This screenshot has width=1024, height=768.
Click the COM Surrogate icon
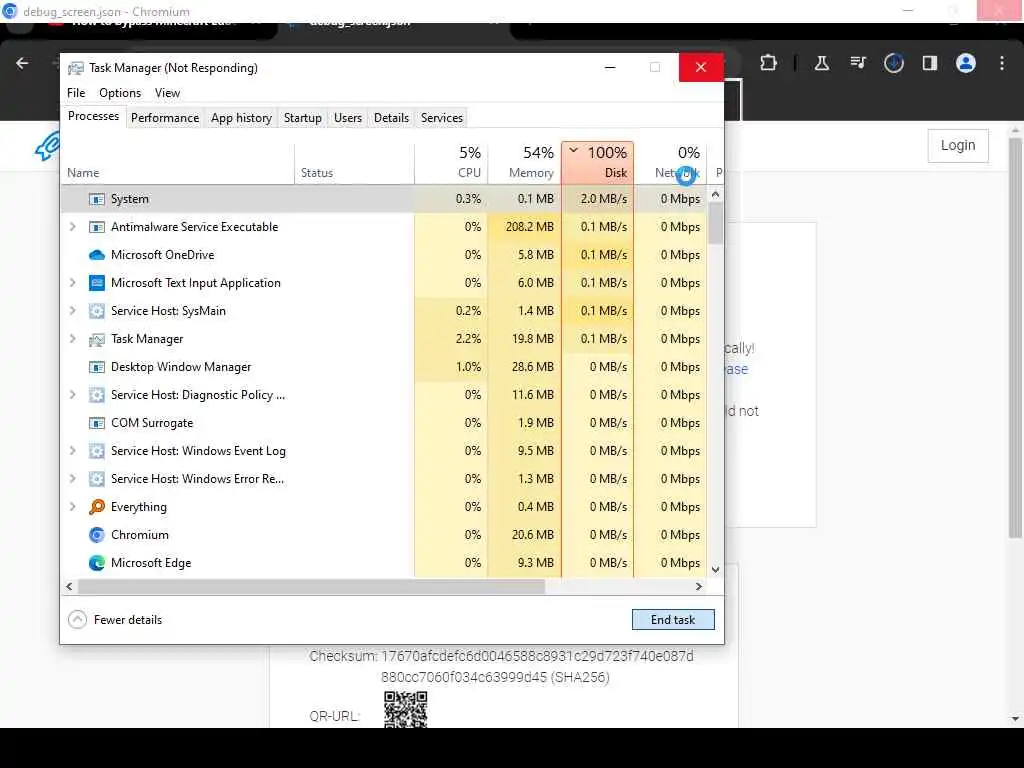point(97,423)
